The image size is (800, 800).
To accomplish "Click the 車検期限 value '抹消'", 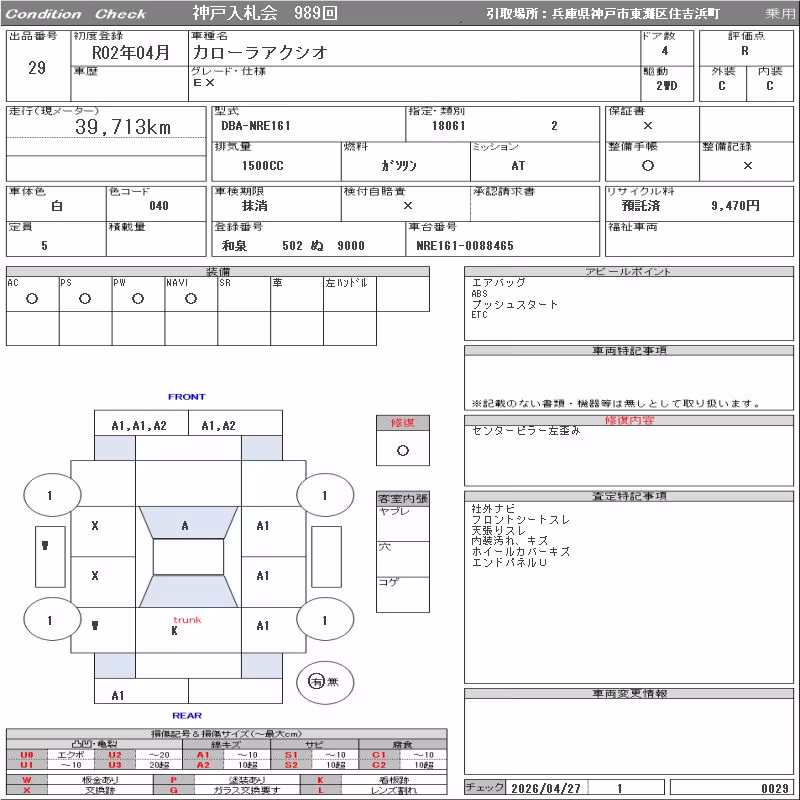I will (255, 206).
